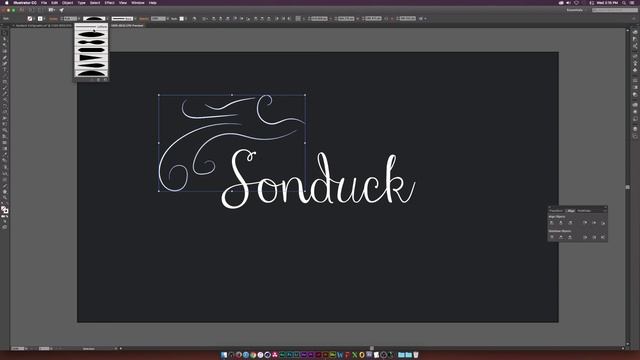Viewport: 640px width, 360px height.
Task: Click Vertical Distribute Bottom in Distribute Objects
Action: pos(570,237)
